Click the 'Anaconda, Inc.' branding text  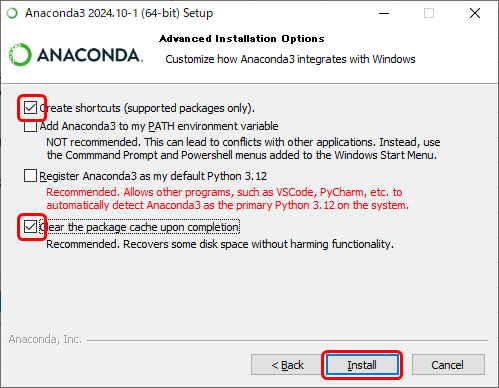pos(45,339)
